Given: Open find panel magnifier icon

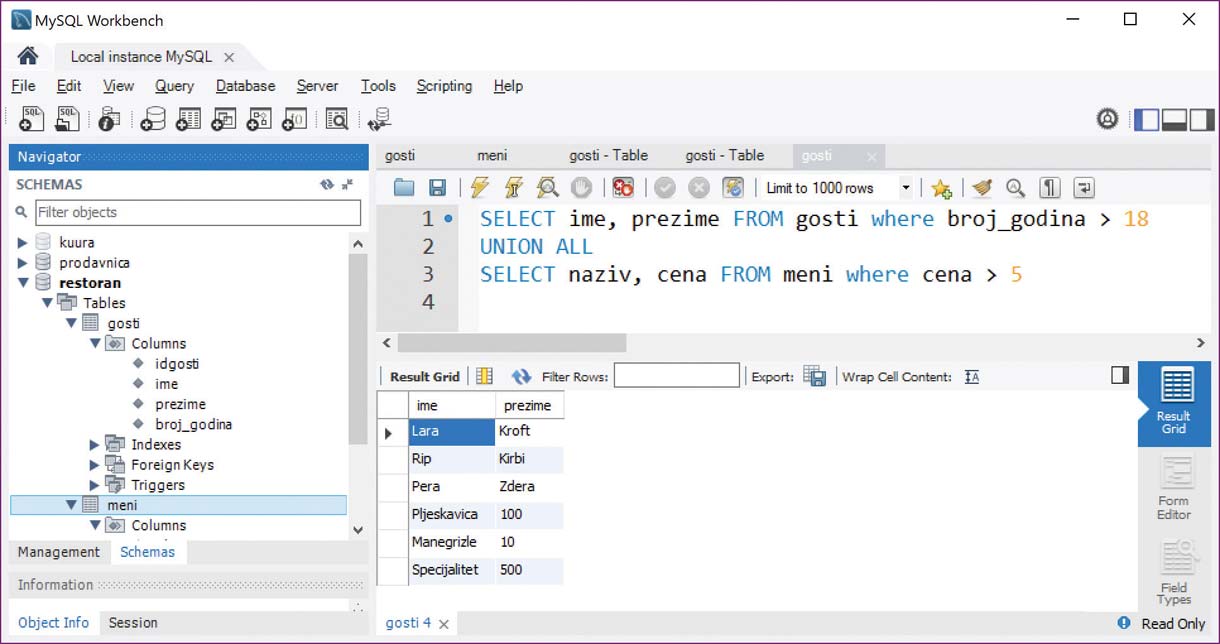Looking at the screenshot, I should (1015, 188).
